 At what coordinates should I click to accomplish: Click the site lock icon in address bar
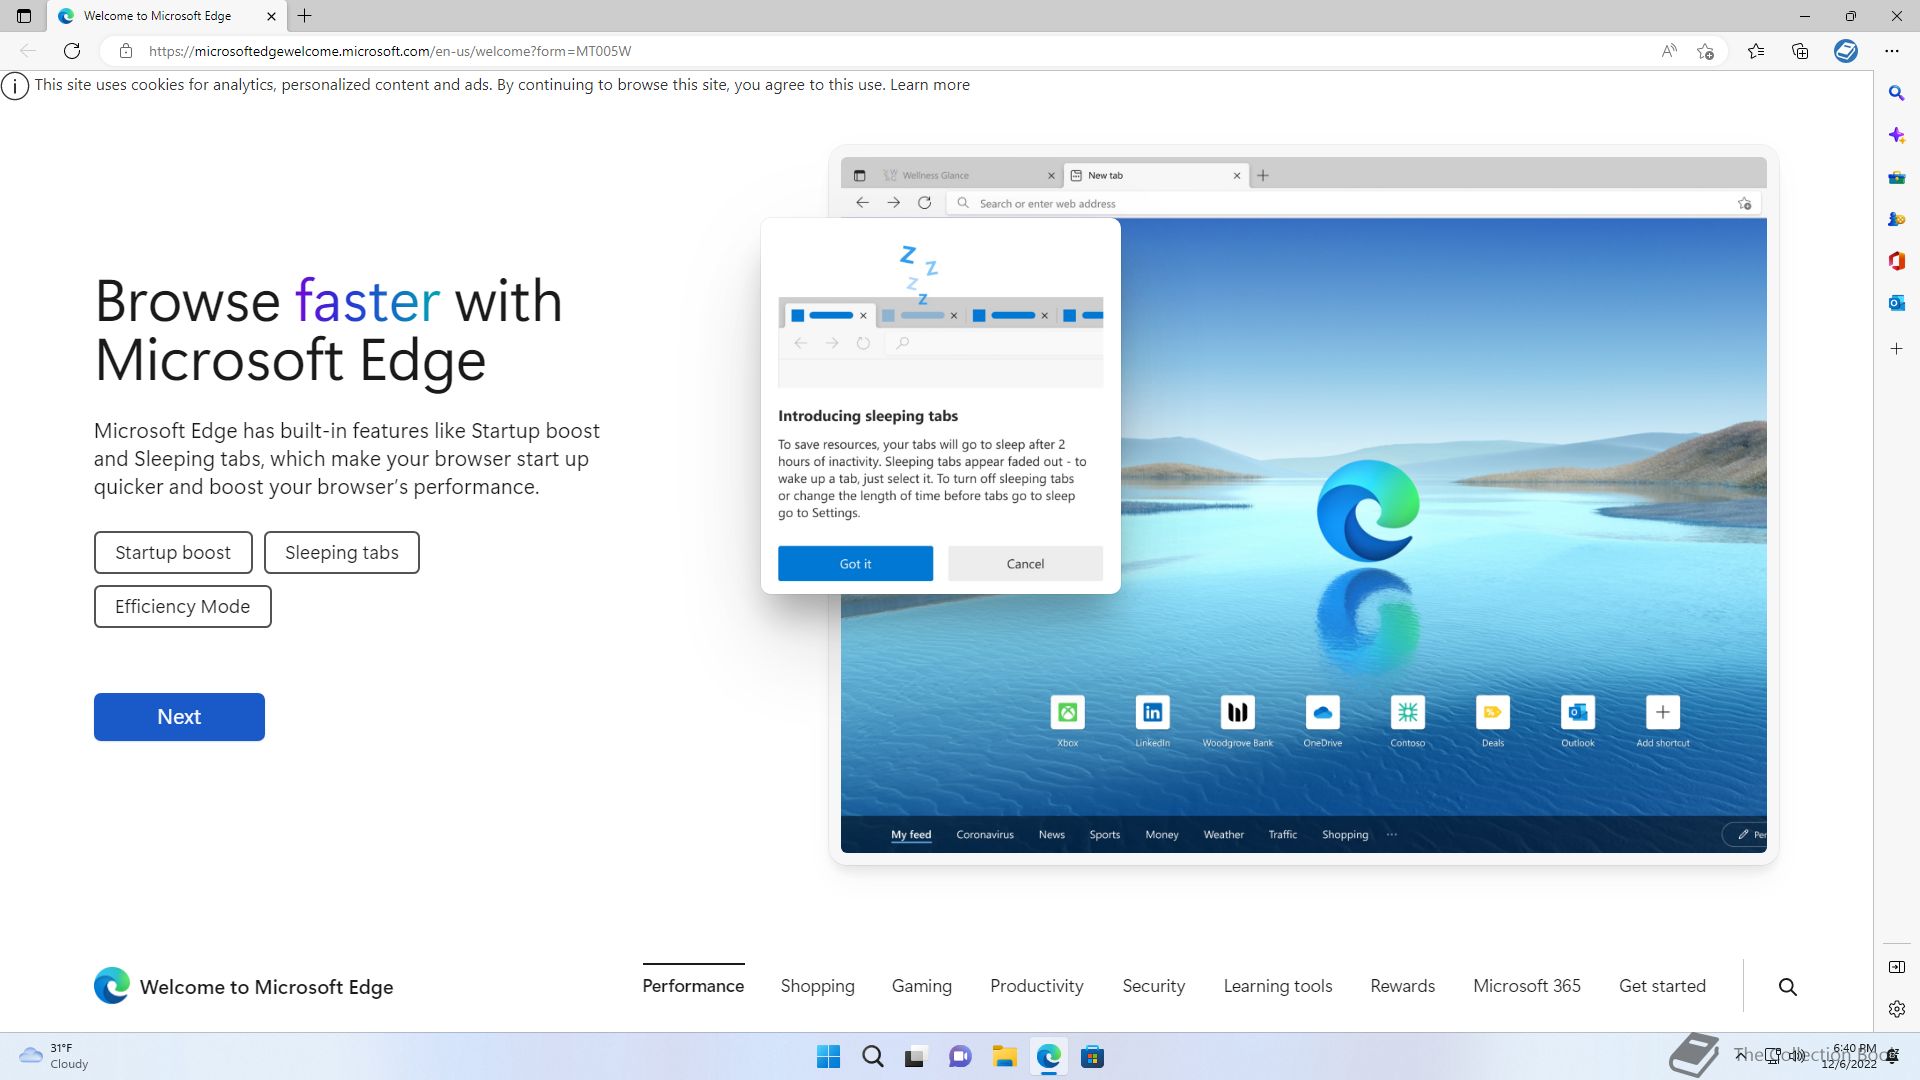(x=125, y=51)
